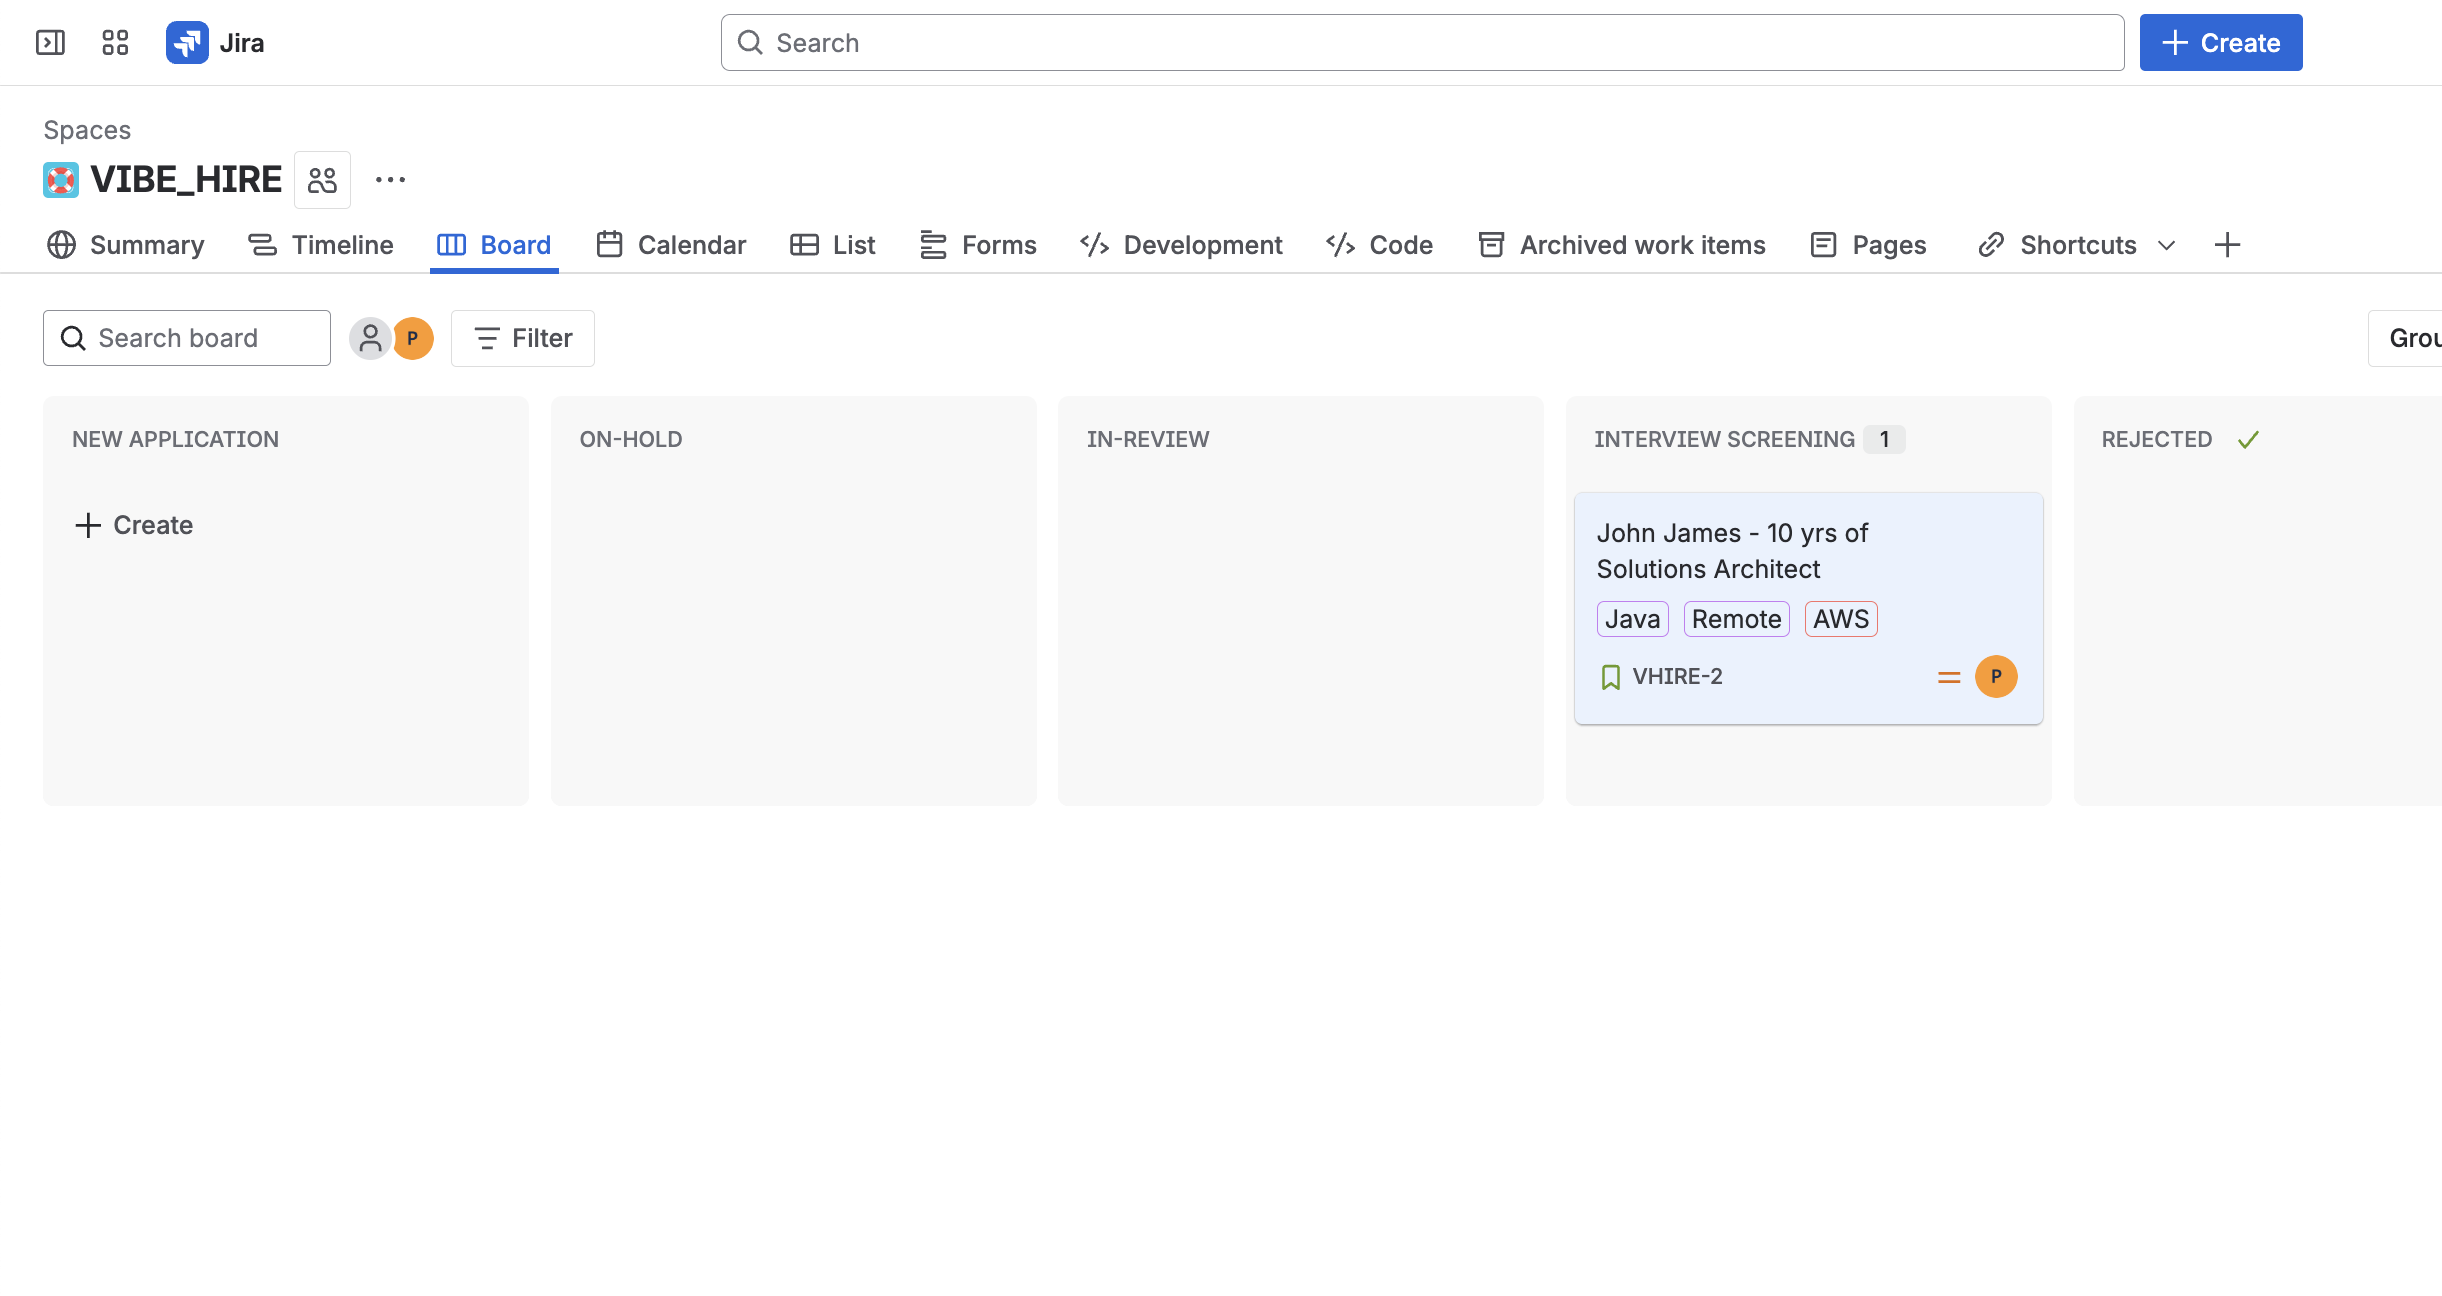Collapse the left navigation sidebar

(x=51, y=42)
